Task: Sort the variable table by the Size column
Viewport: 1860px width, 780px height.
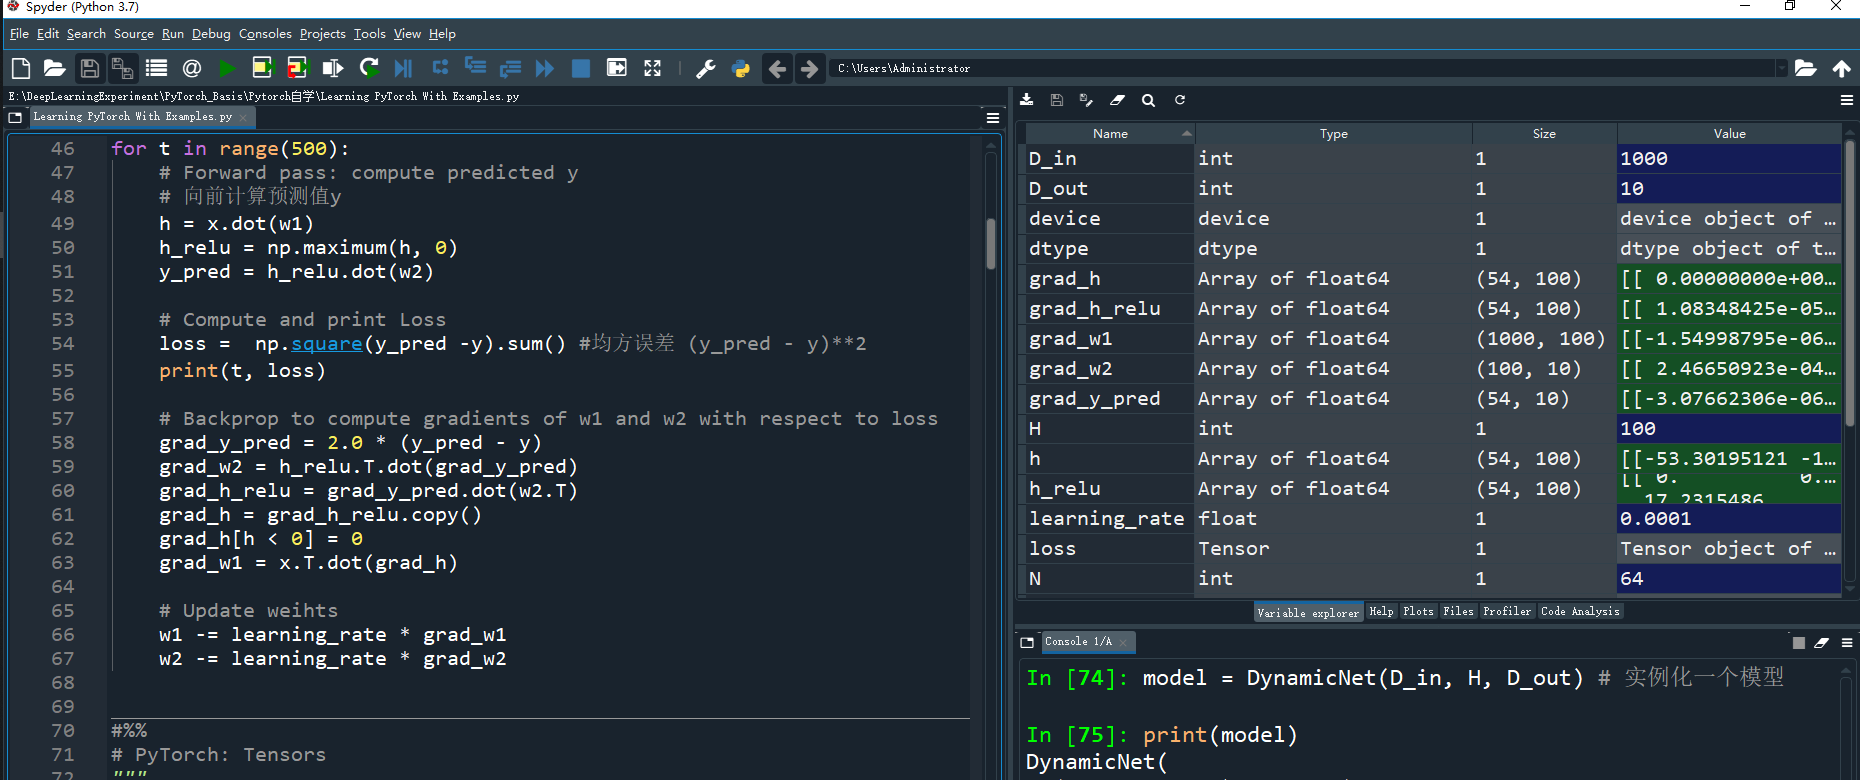Action: coord(1544,133)
